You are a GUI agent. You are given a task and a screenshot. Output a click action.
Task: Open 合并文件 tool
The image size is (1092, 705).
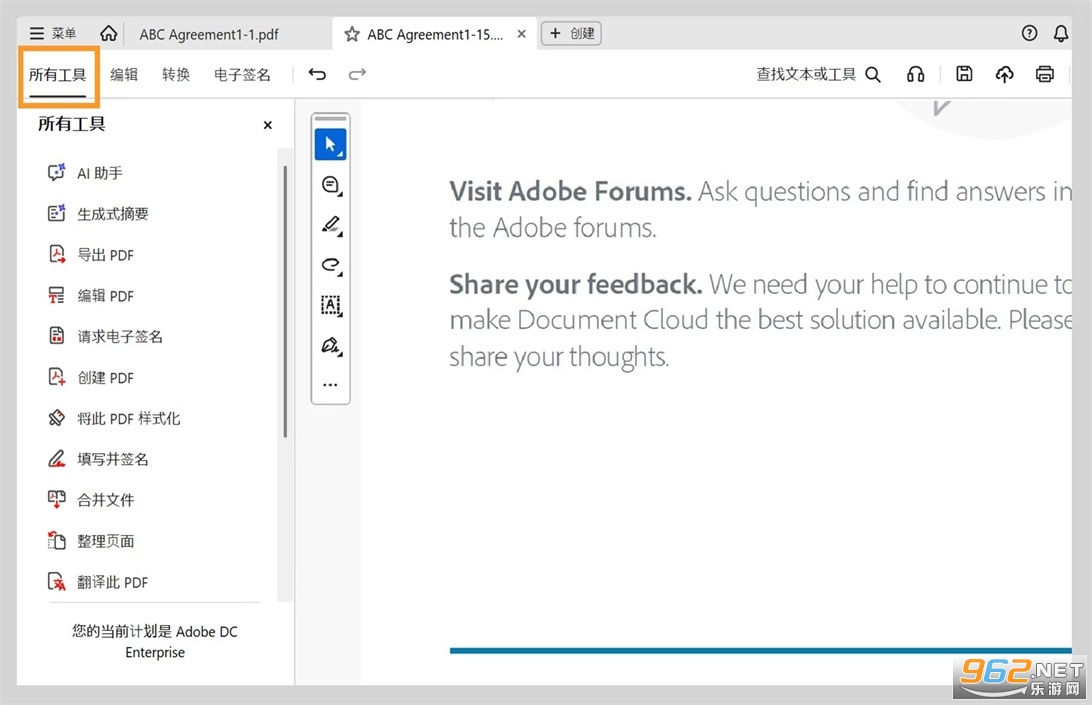tap(91, 499)
